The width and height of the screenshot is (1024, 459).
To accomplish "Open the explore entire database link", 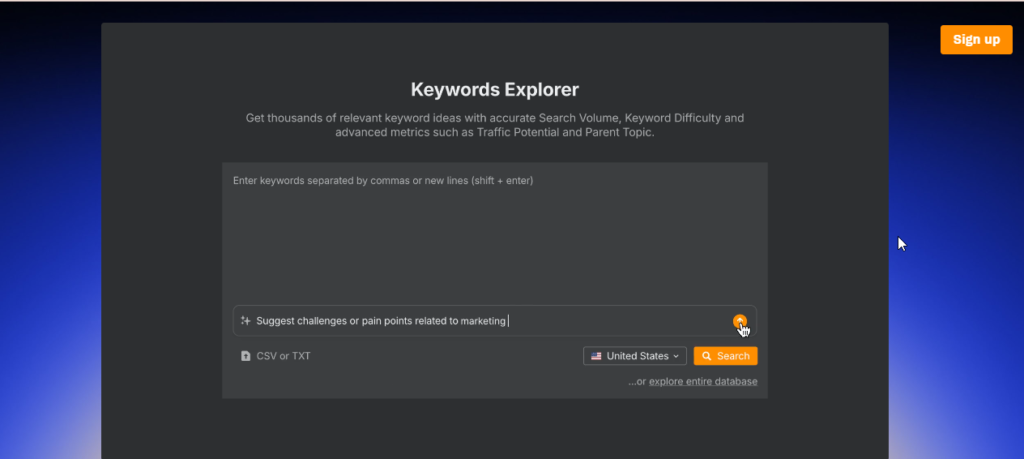I will point(703,381).
